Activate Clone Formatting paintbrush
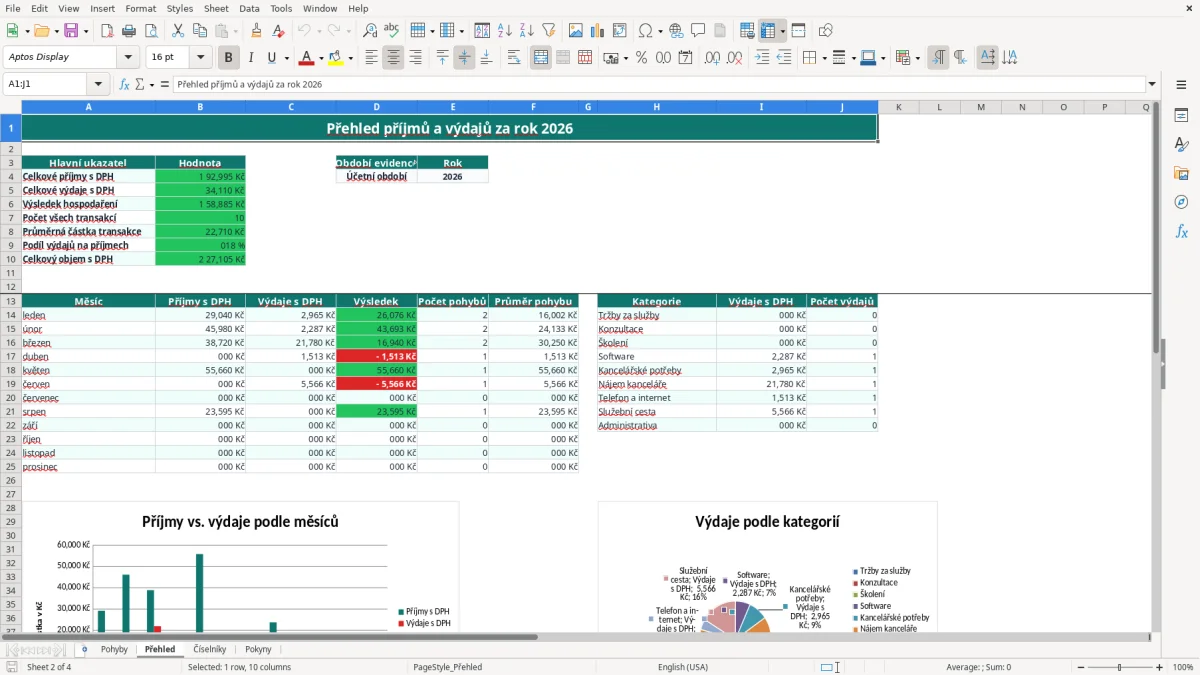1200x675 pixels. 256,31
